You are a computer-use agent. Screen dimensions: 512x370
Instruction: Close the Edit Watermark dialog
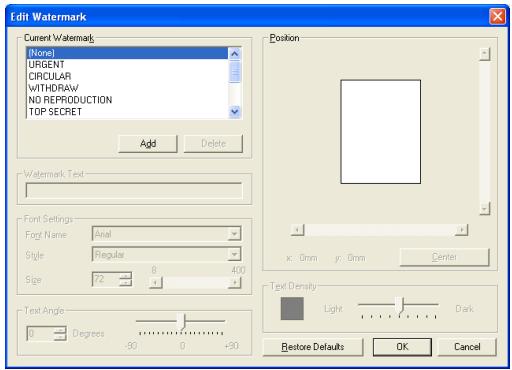click(497, 16)
